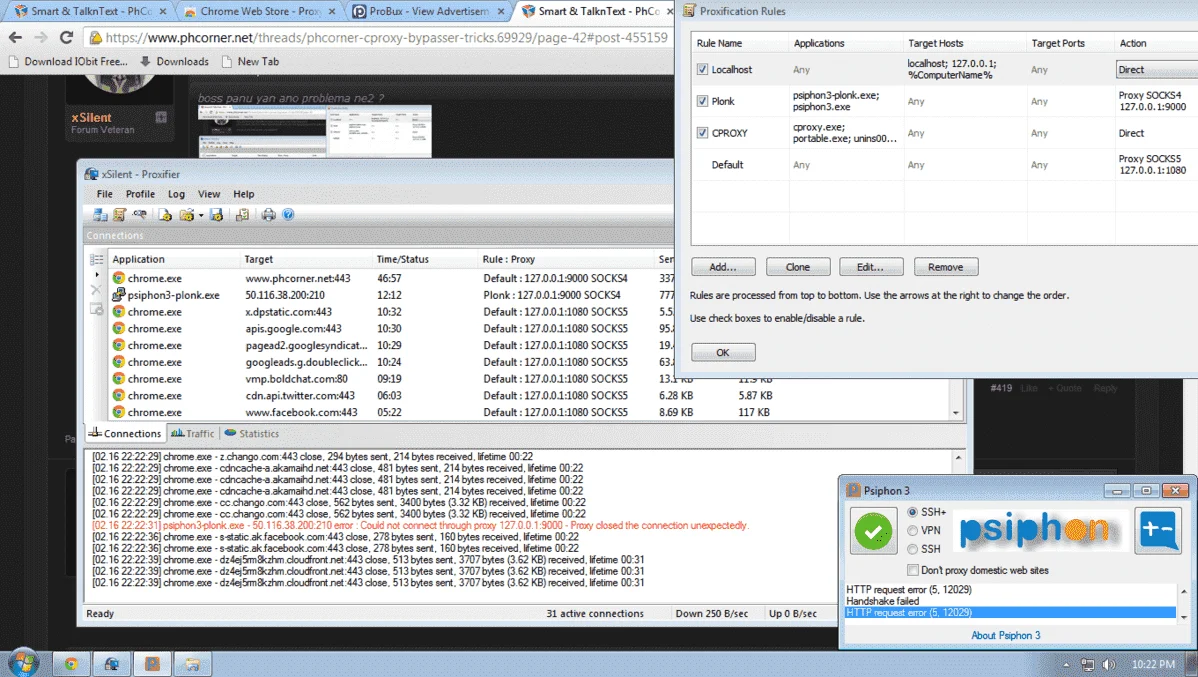1198x677 pixels.
Task: Enable Don't proxy domestic web sites checkbox
Action: coord(912,570)
